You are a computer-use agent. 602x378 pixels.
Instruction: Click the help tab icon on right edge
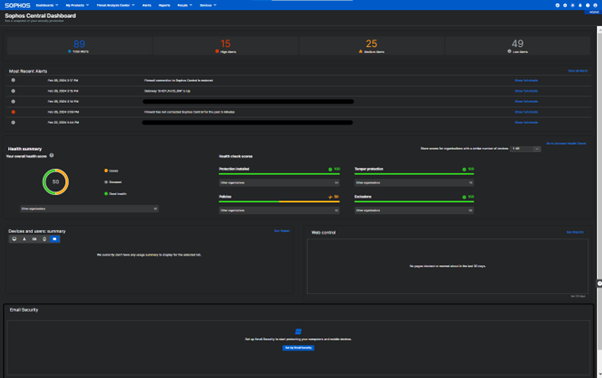599,284
